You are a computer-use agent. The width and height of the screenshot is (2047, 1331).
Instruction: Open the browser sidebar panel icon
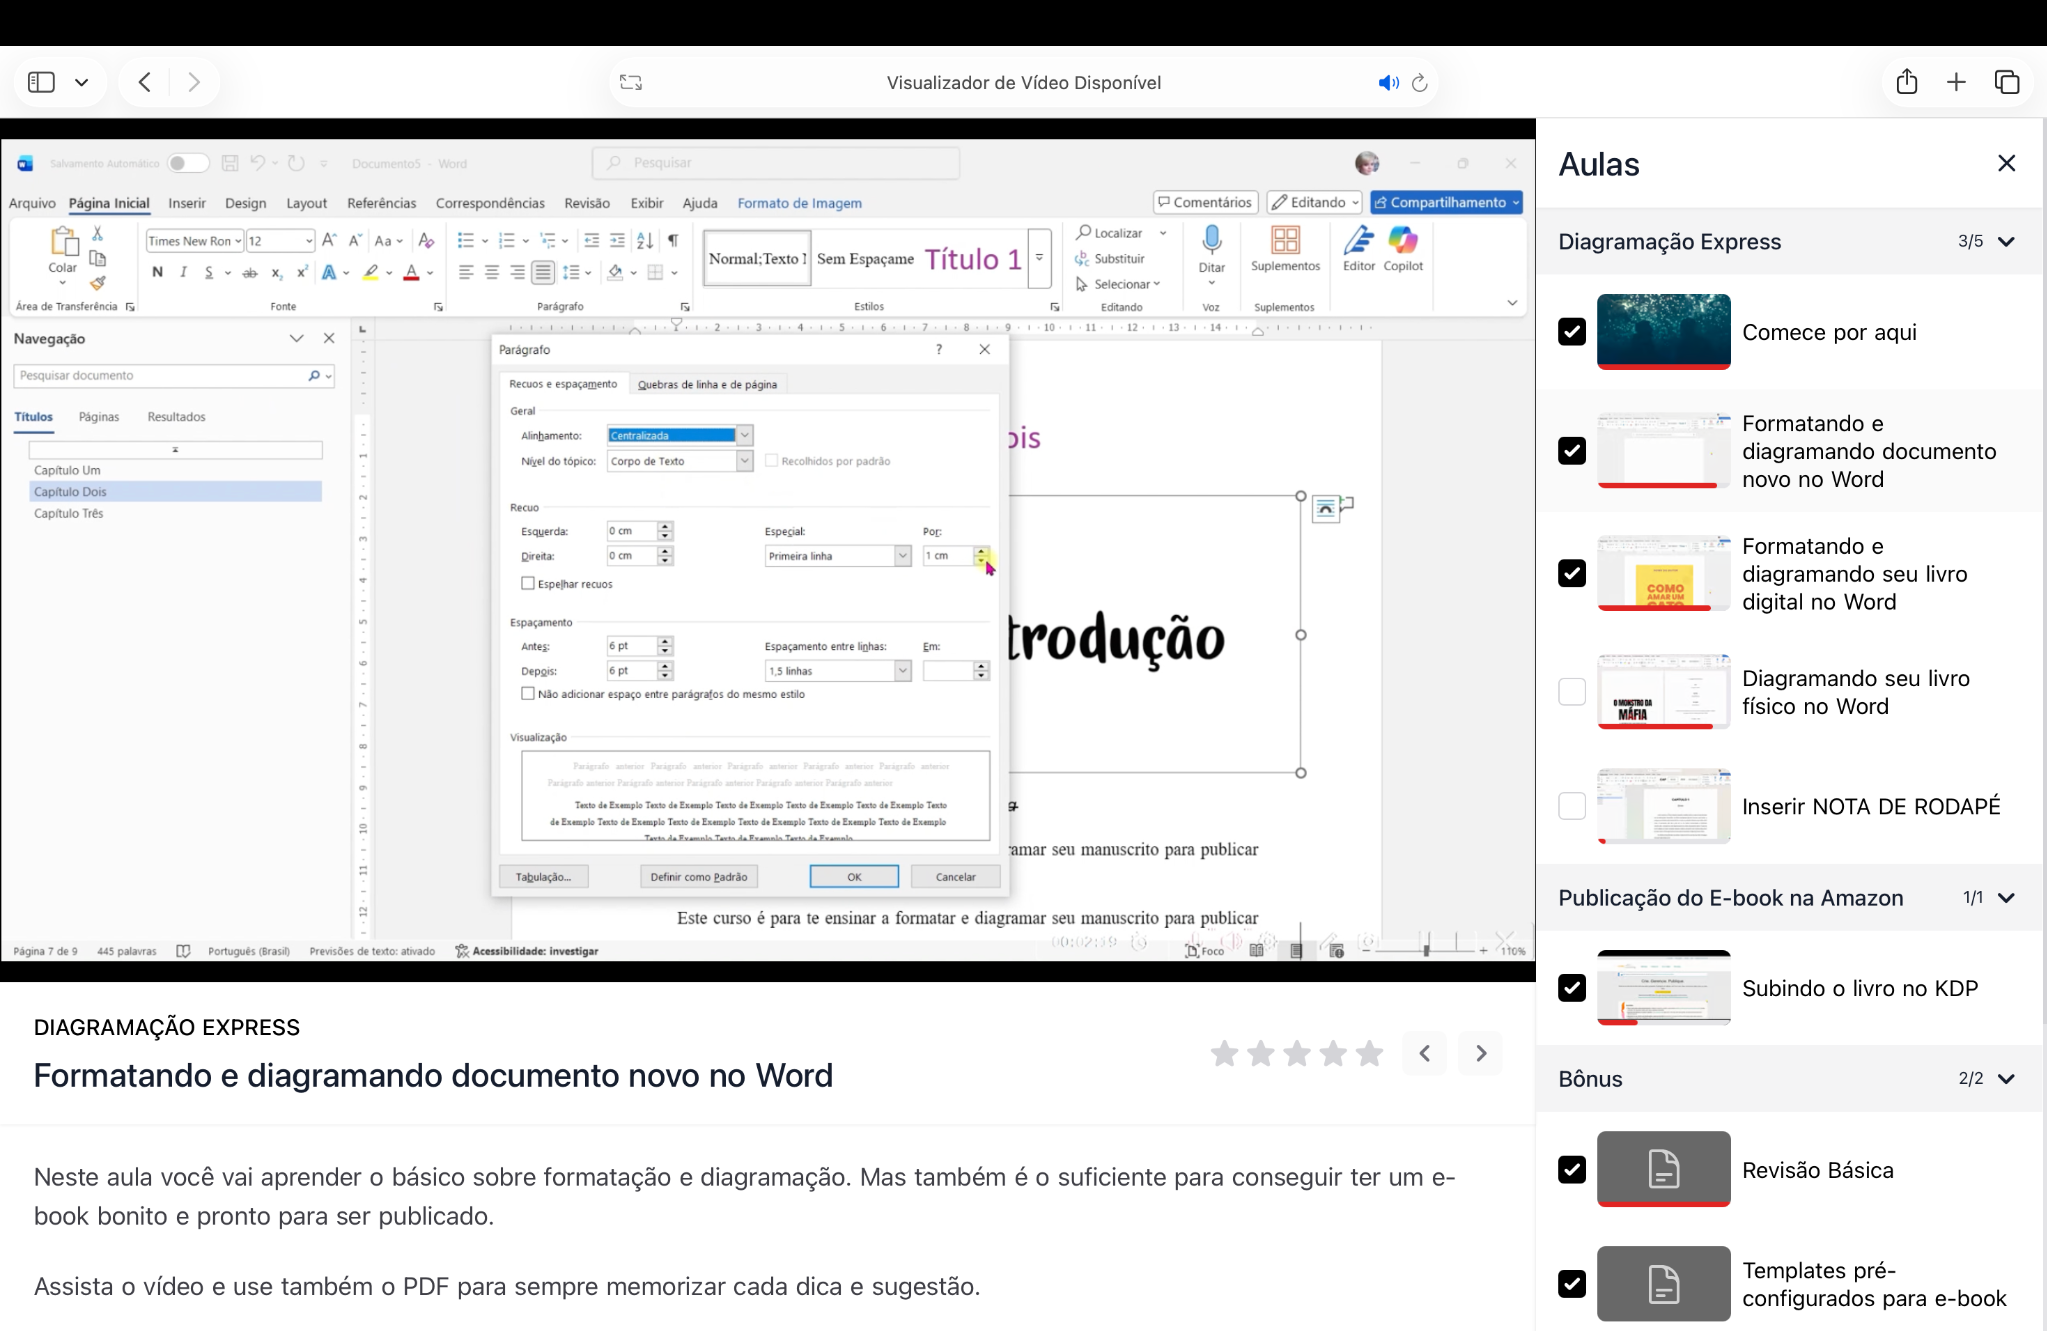click(x=41, y=82)
